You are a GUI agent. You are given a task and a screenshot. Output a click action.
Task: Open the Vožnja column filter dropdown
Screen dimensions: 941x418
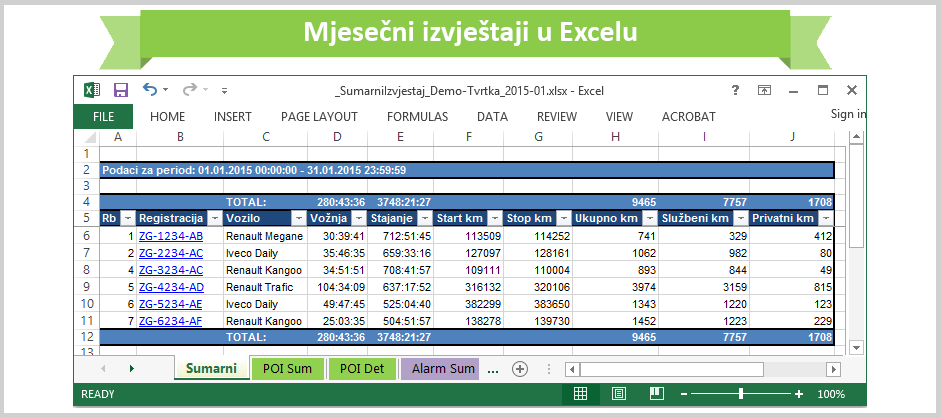[359, 218]
